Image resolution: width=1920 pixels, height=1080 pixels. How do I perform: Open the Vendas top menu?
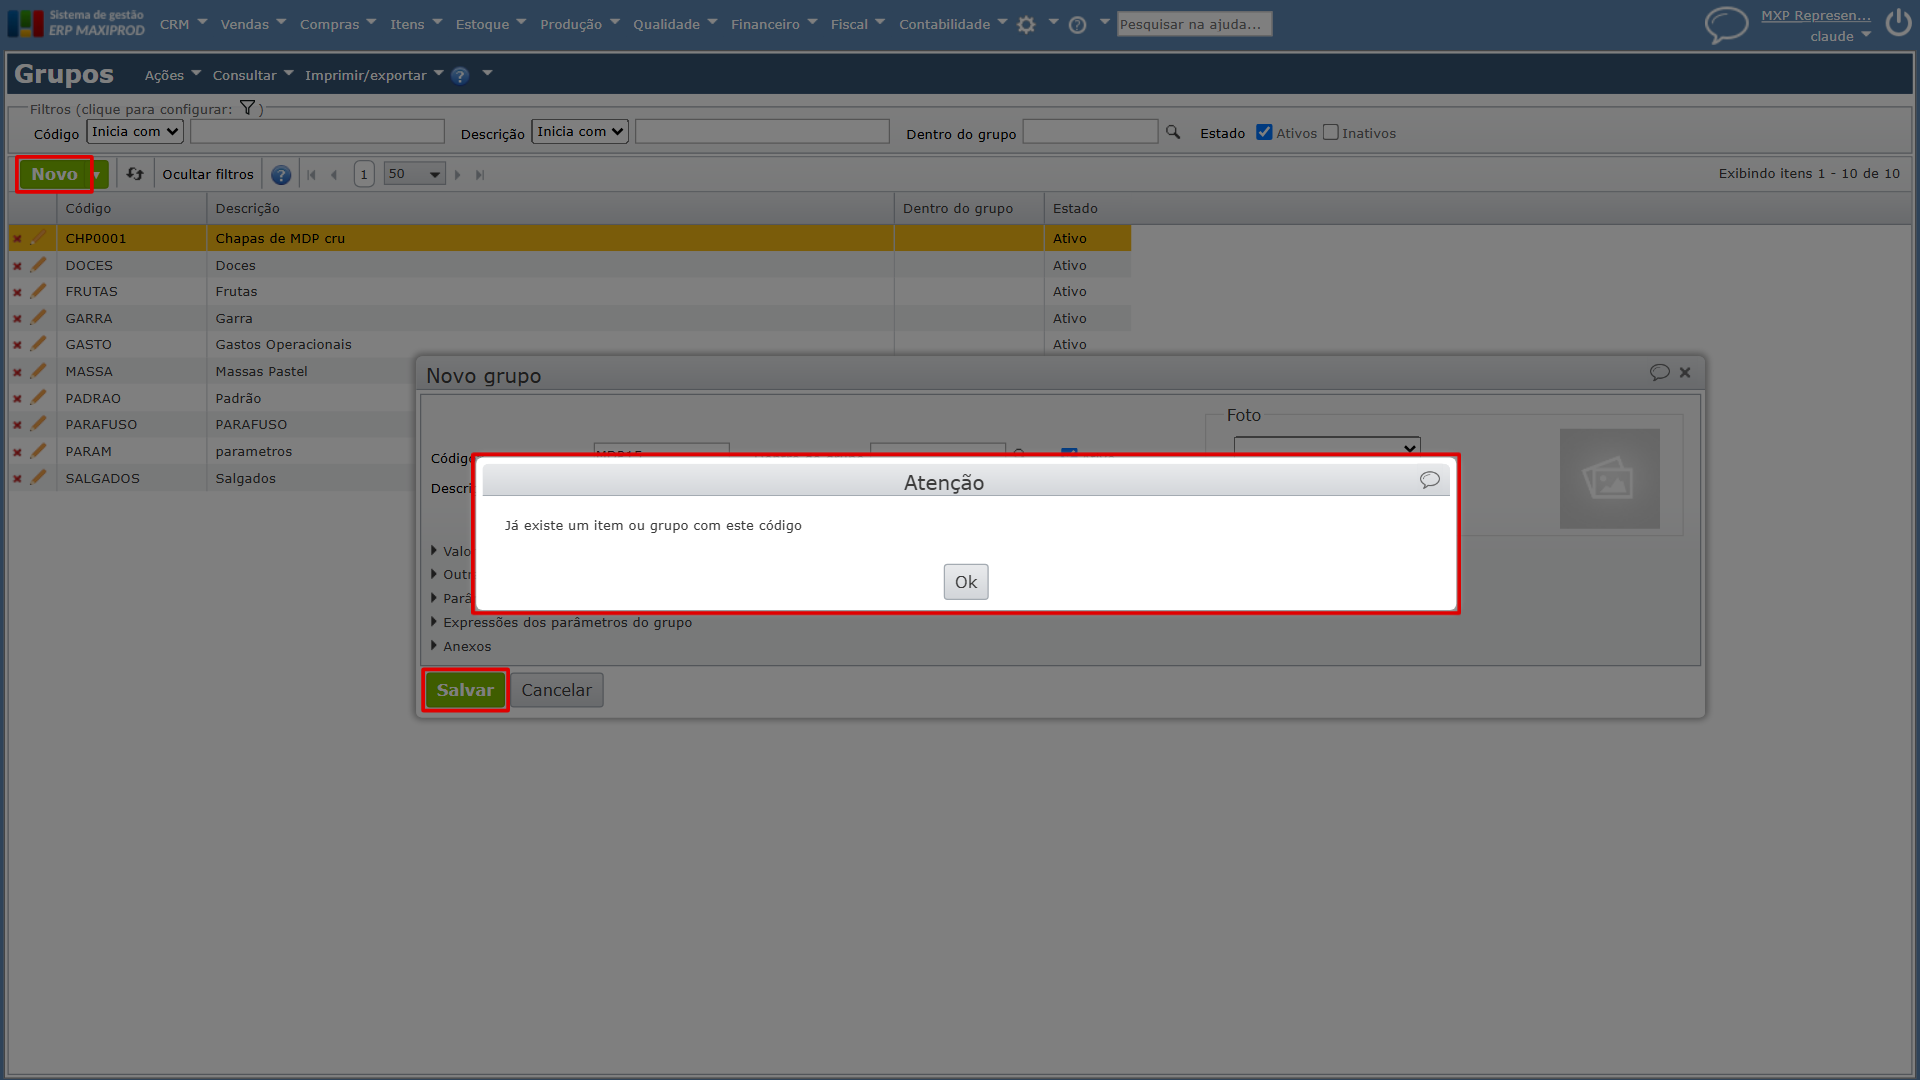point(253,24)
